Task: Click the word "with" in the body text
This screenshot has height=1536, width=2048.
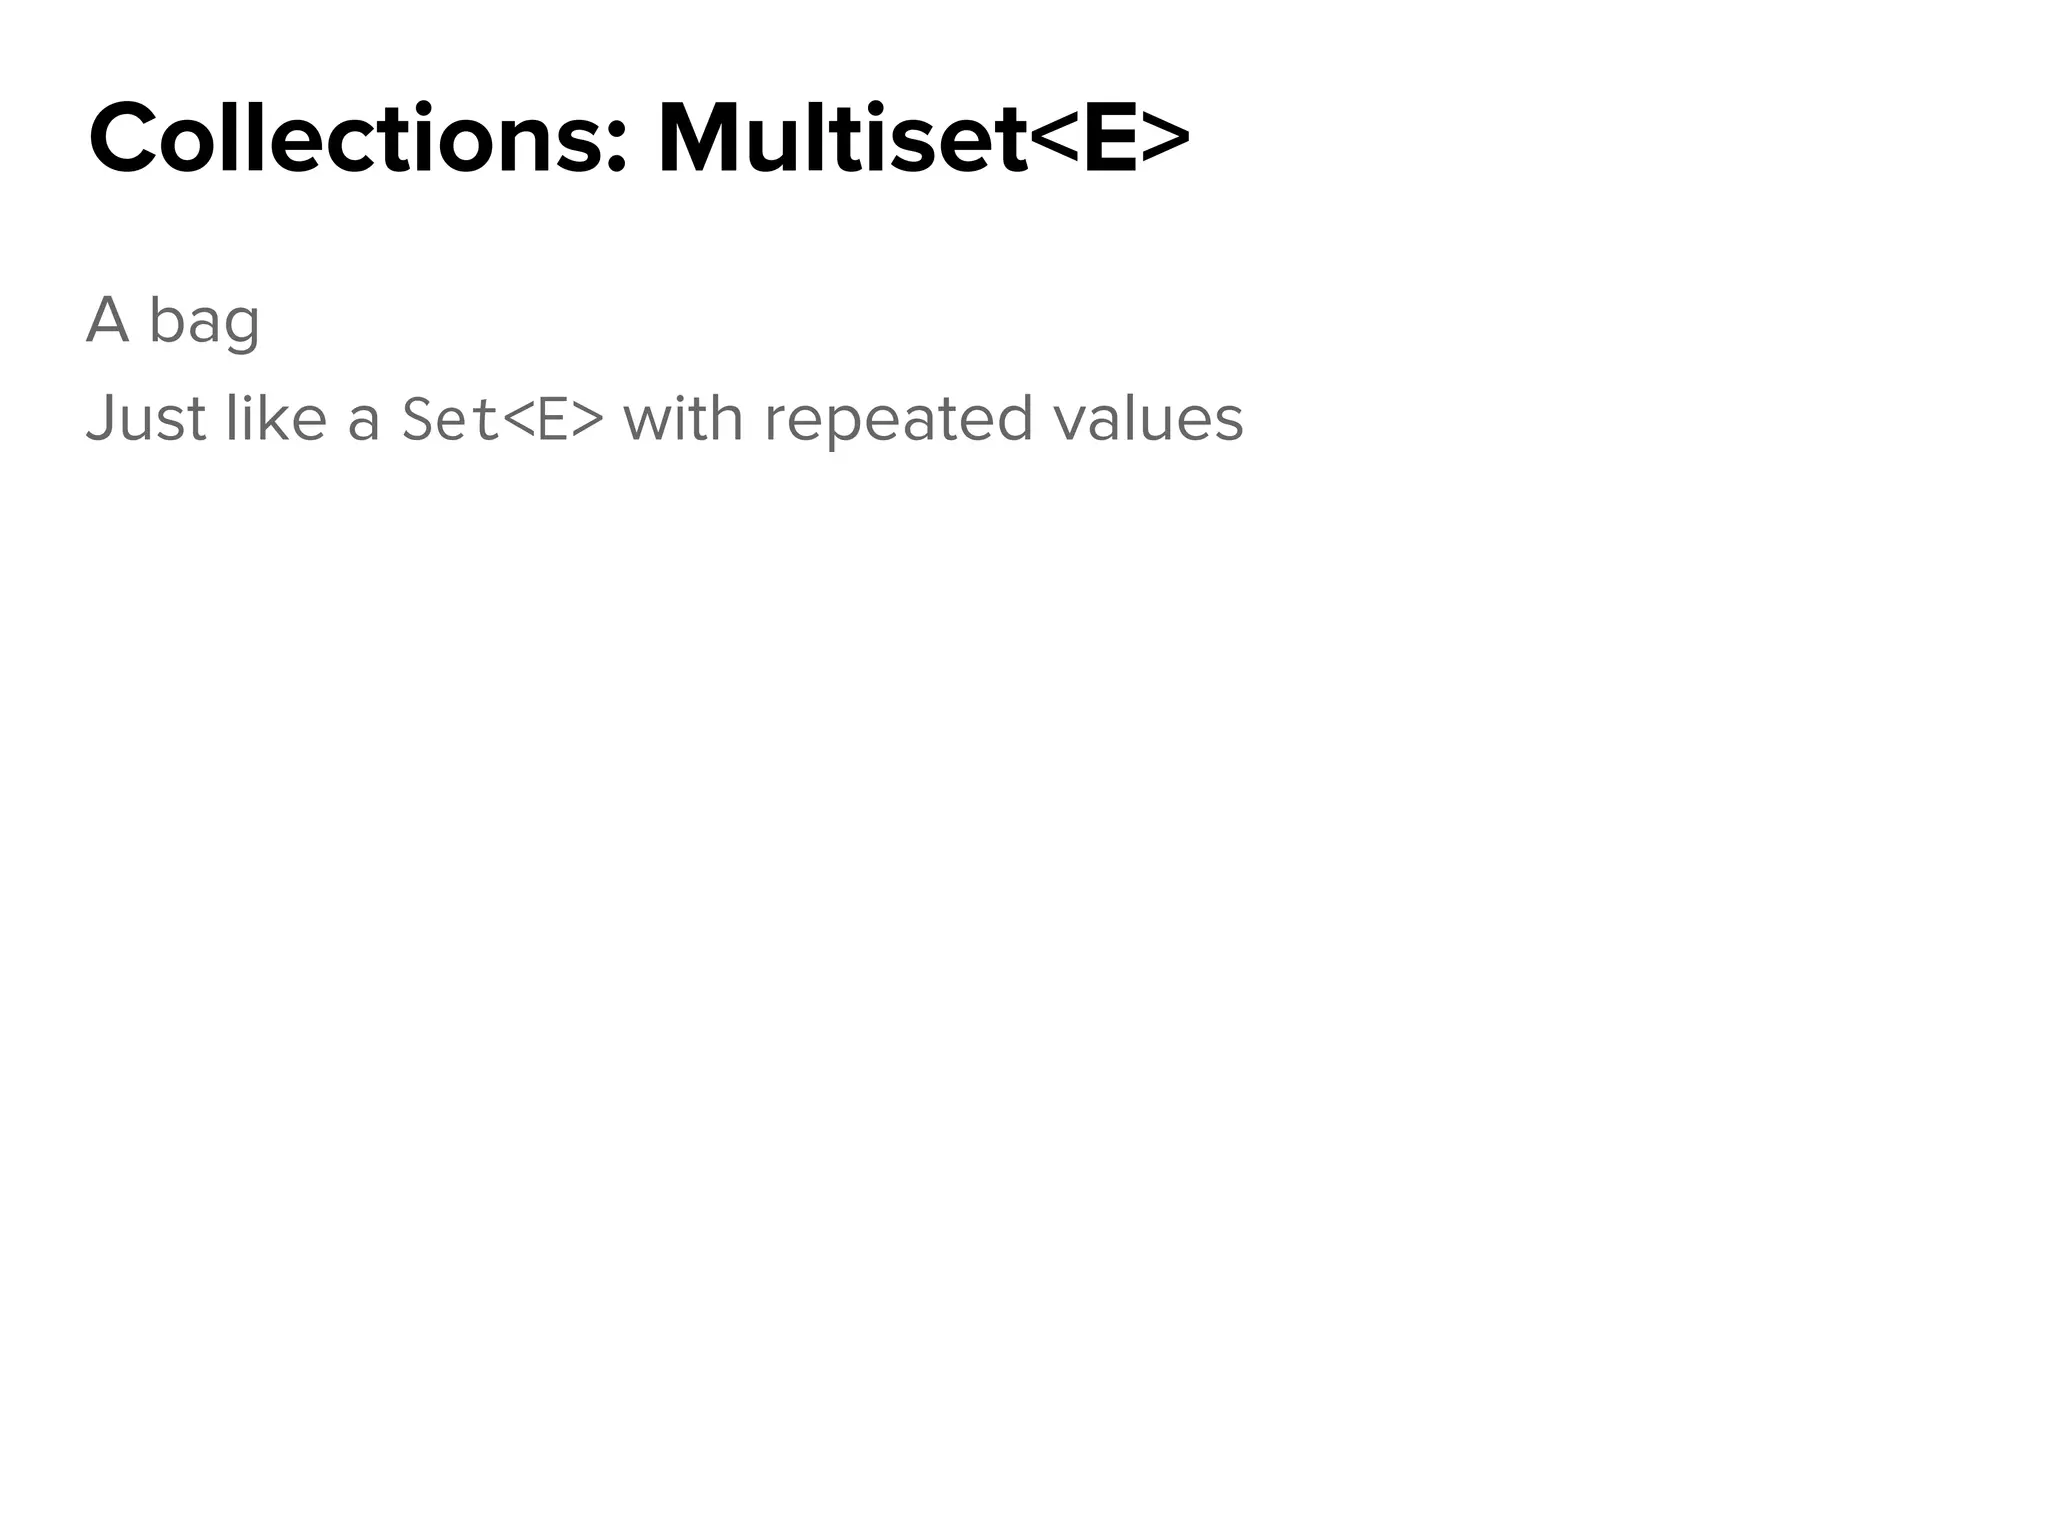Action: point(683,418)
